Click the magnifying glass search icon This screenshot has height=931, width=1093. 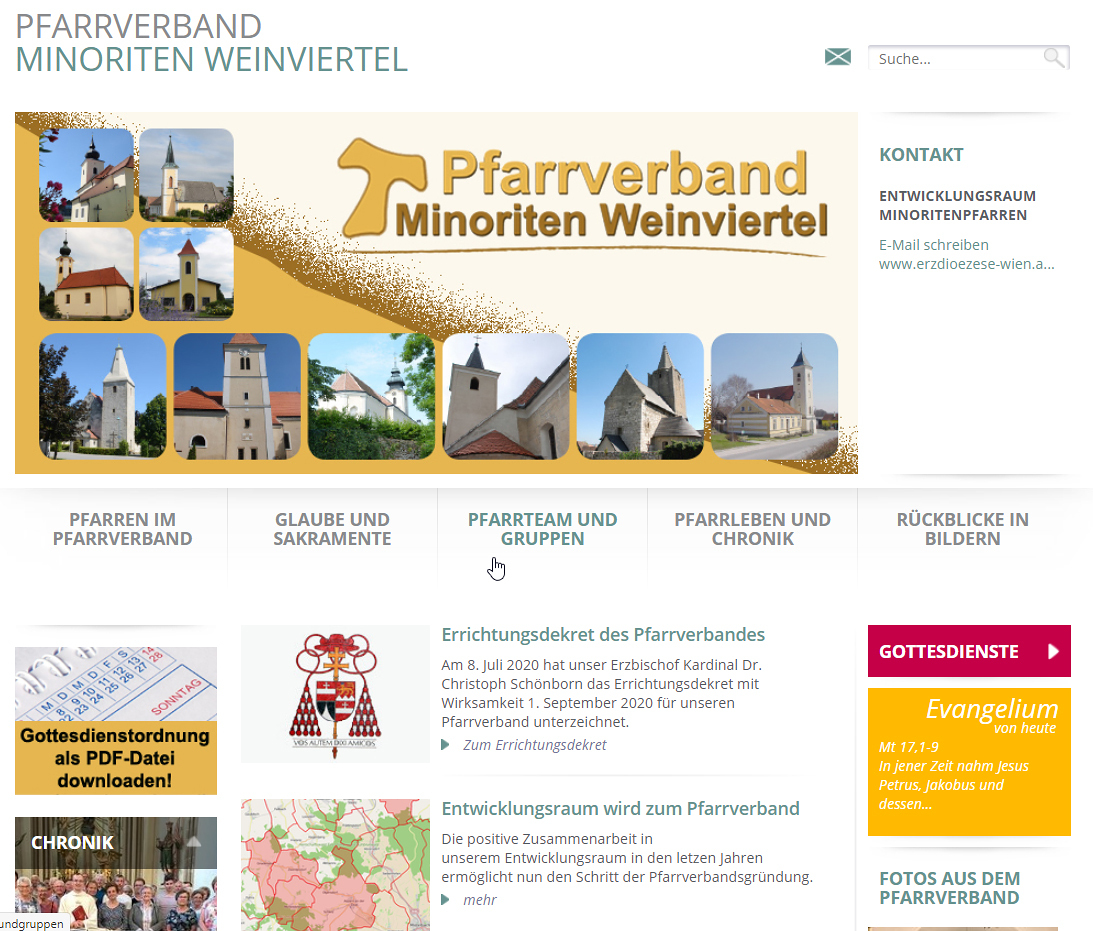[1054, 58]
